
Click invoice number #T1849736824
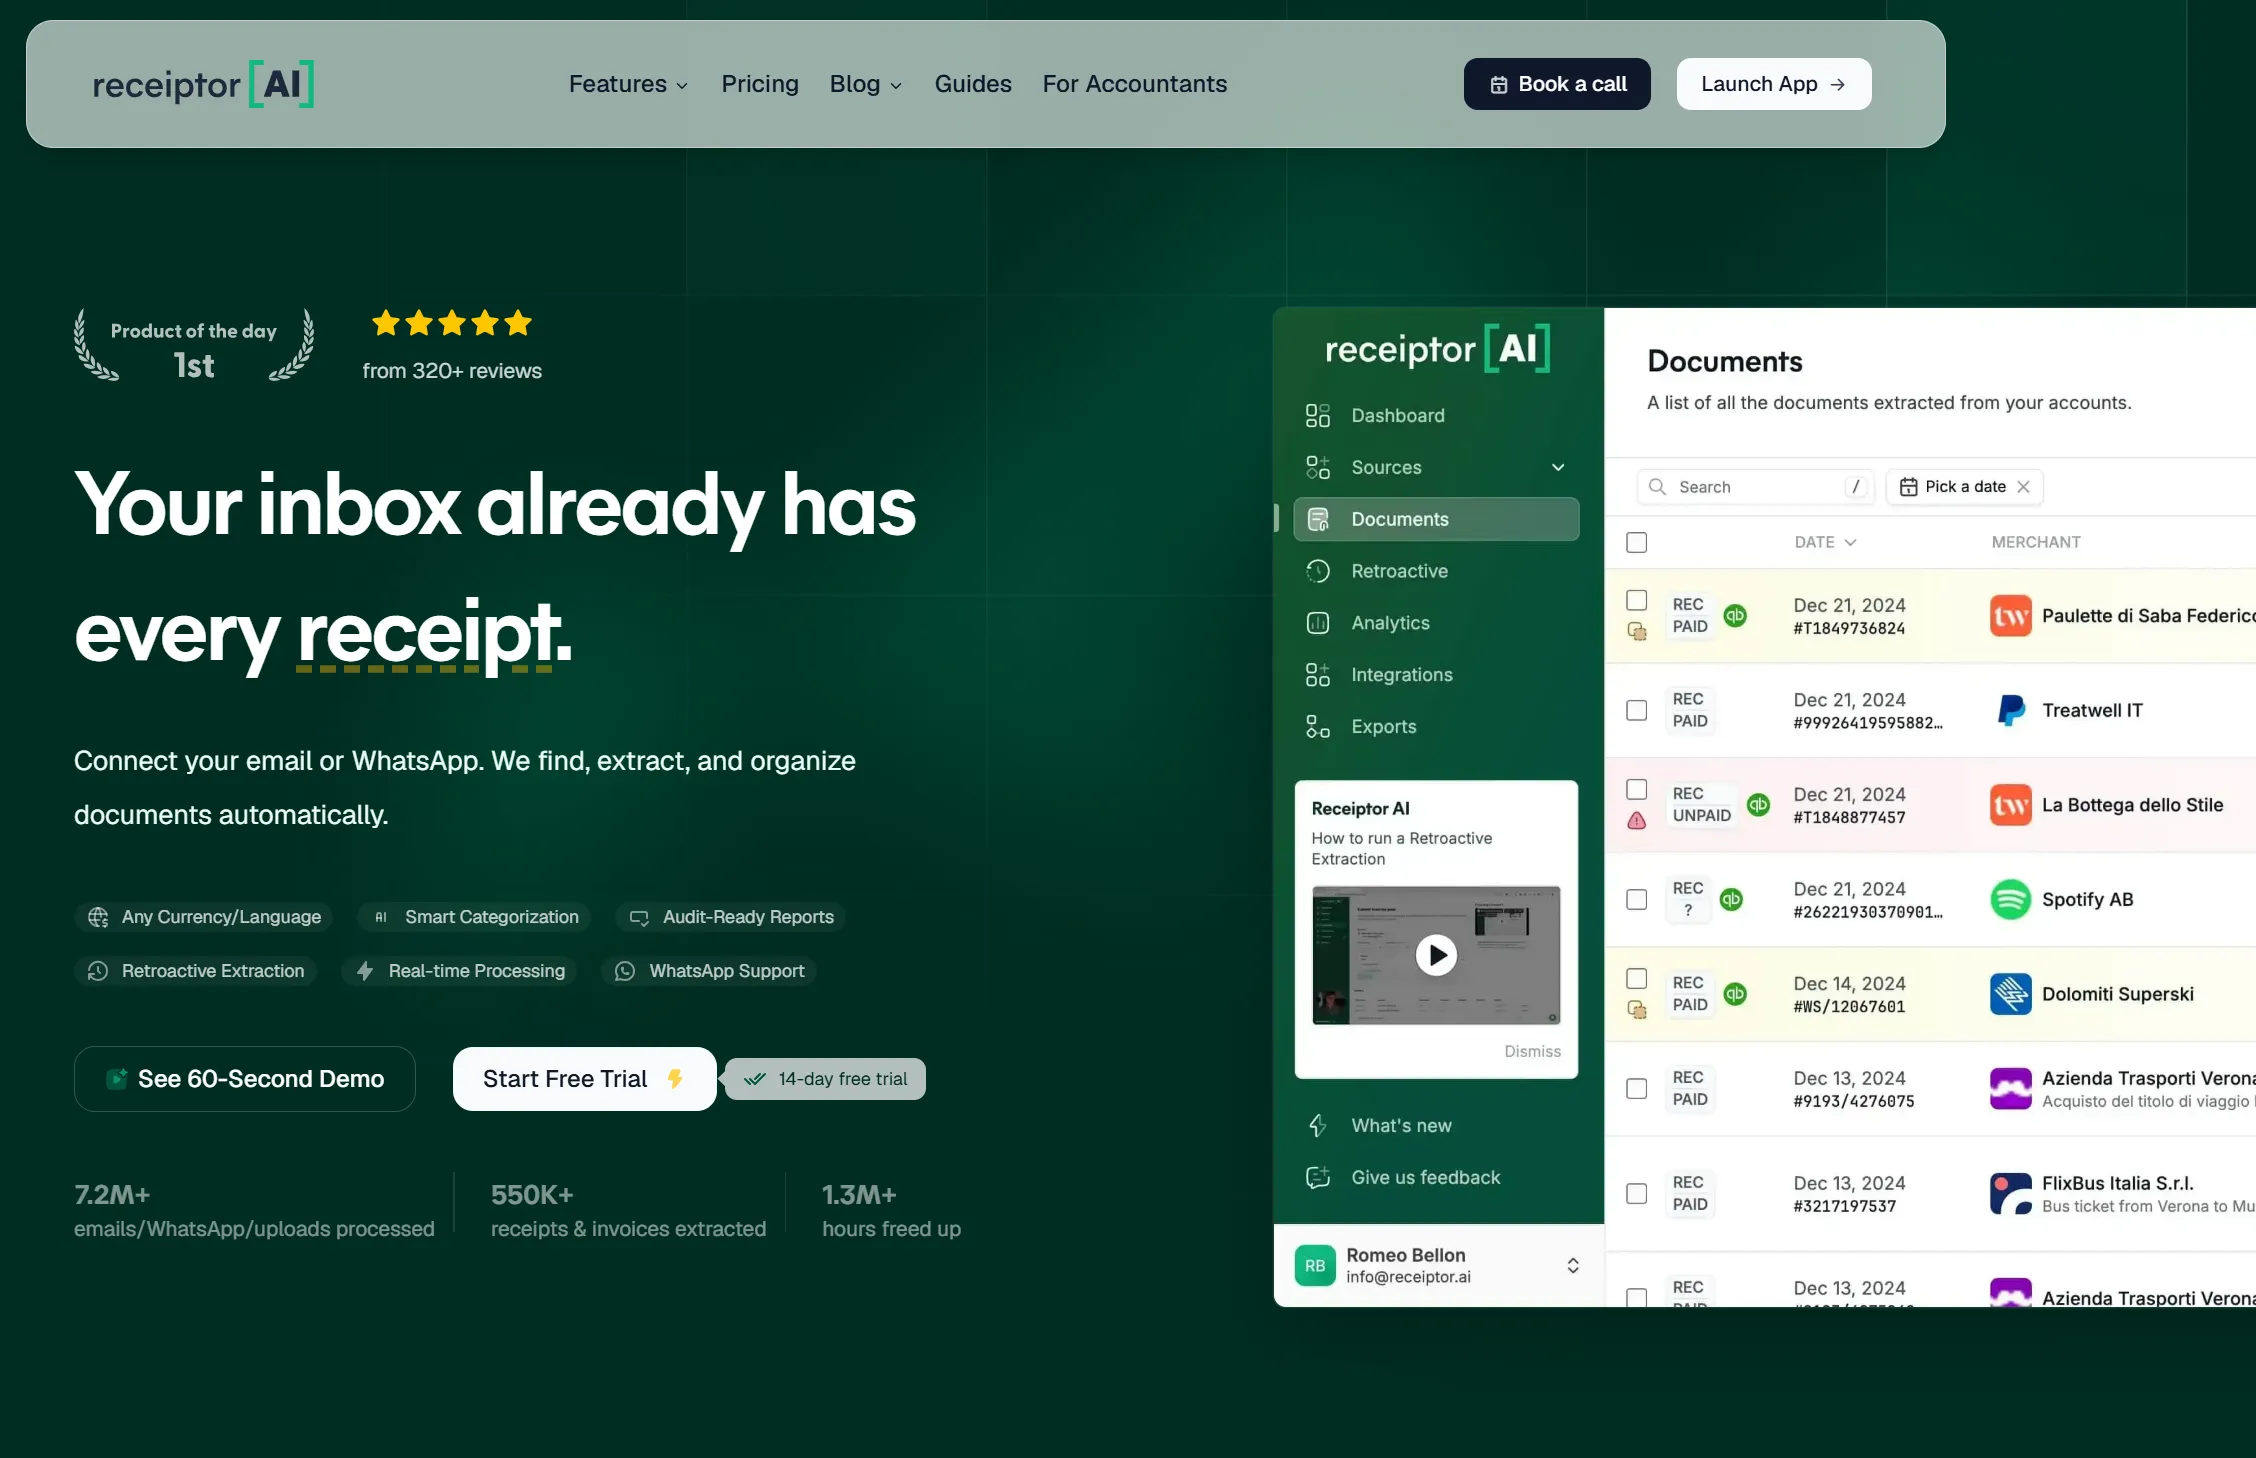coord(1849,629)
